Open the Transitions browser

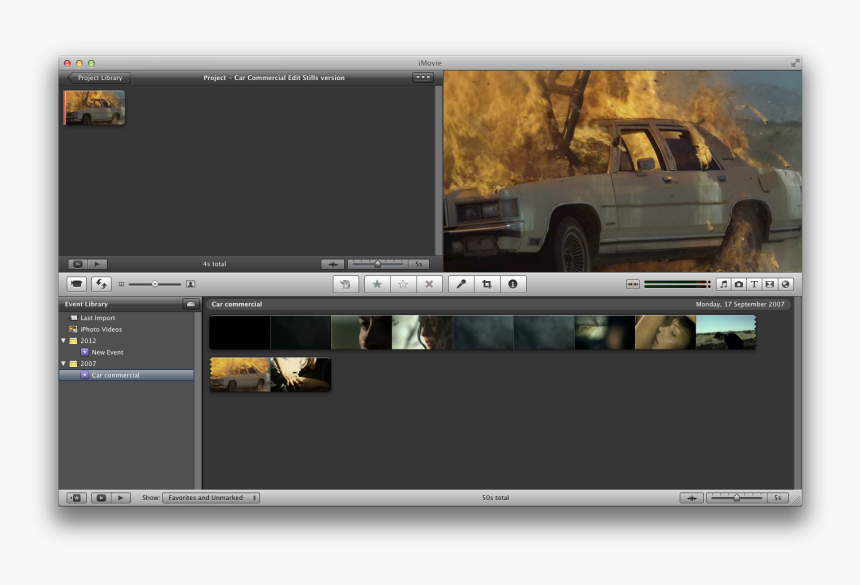click(x=770, y=284)
